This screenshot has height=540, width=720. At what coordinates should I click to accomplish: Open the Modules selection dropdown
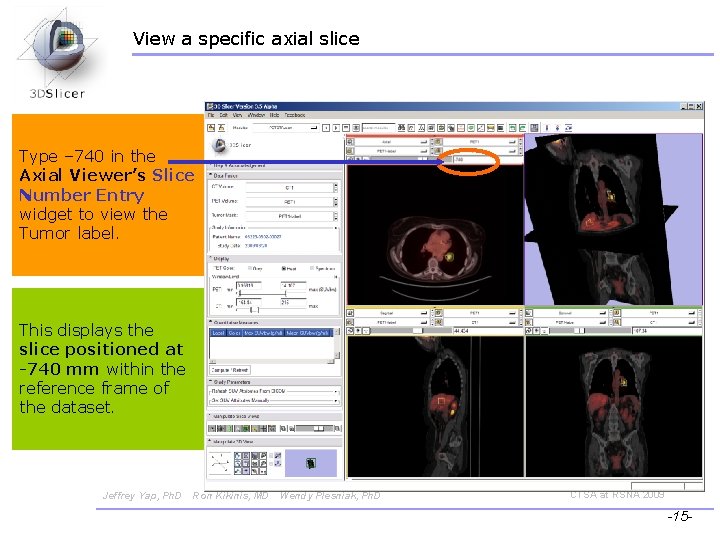[286, 128]
